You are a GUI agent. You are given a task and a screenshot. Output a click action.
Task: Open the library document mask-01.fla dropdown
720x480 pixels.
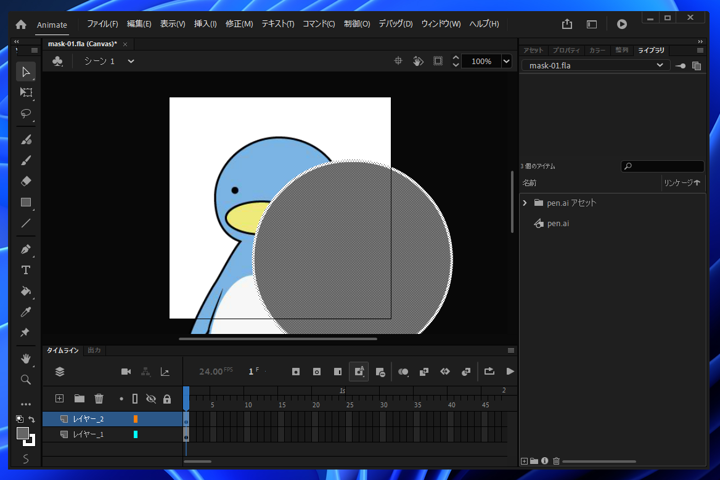coord(596,65)
